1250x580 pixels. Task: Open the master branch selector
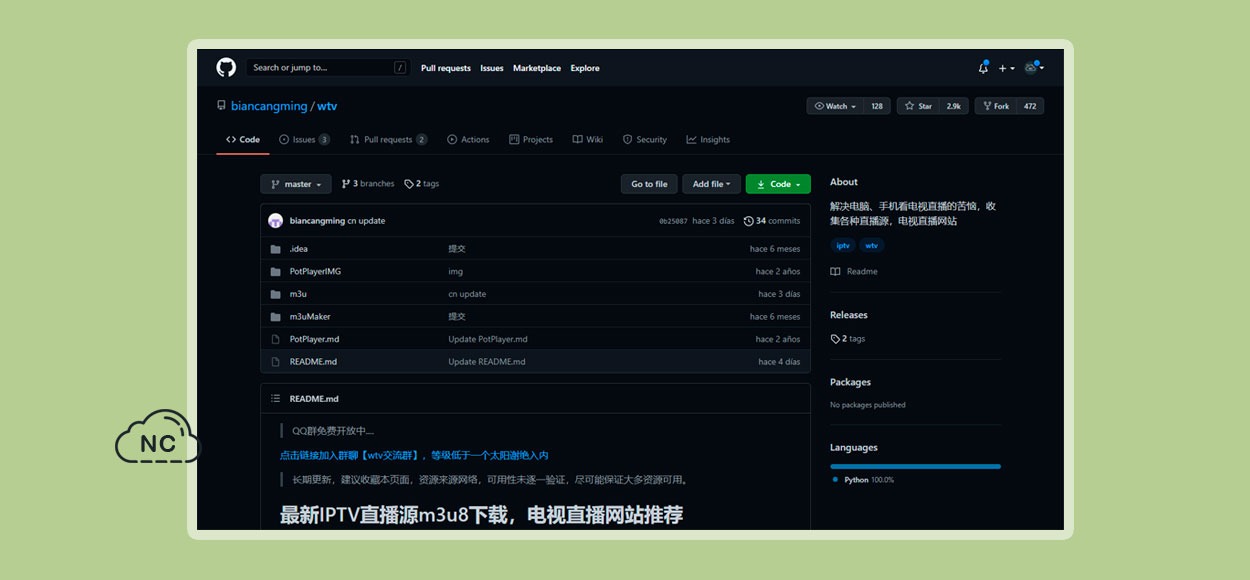click(296, 184)
